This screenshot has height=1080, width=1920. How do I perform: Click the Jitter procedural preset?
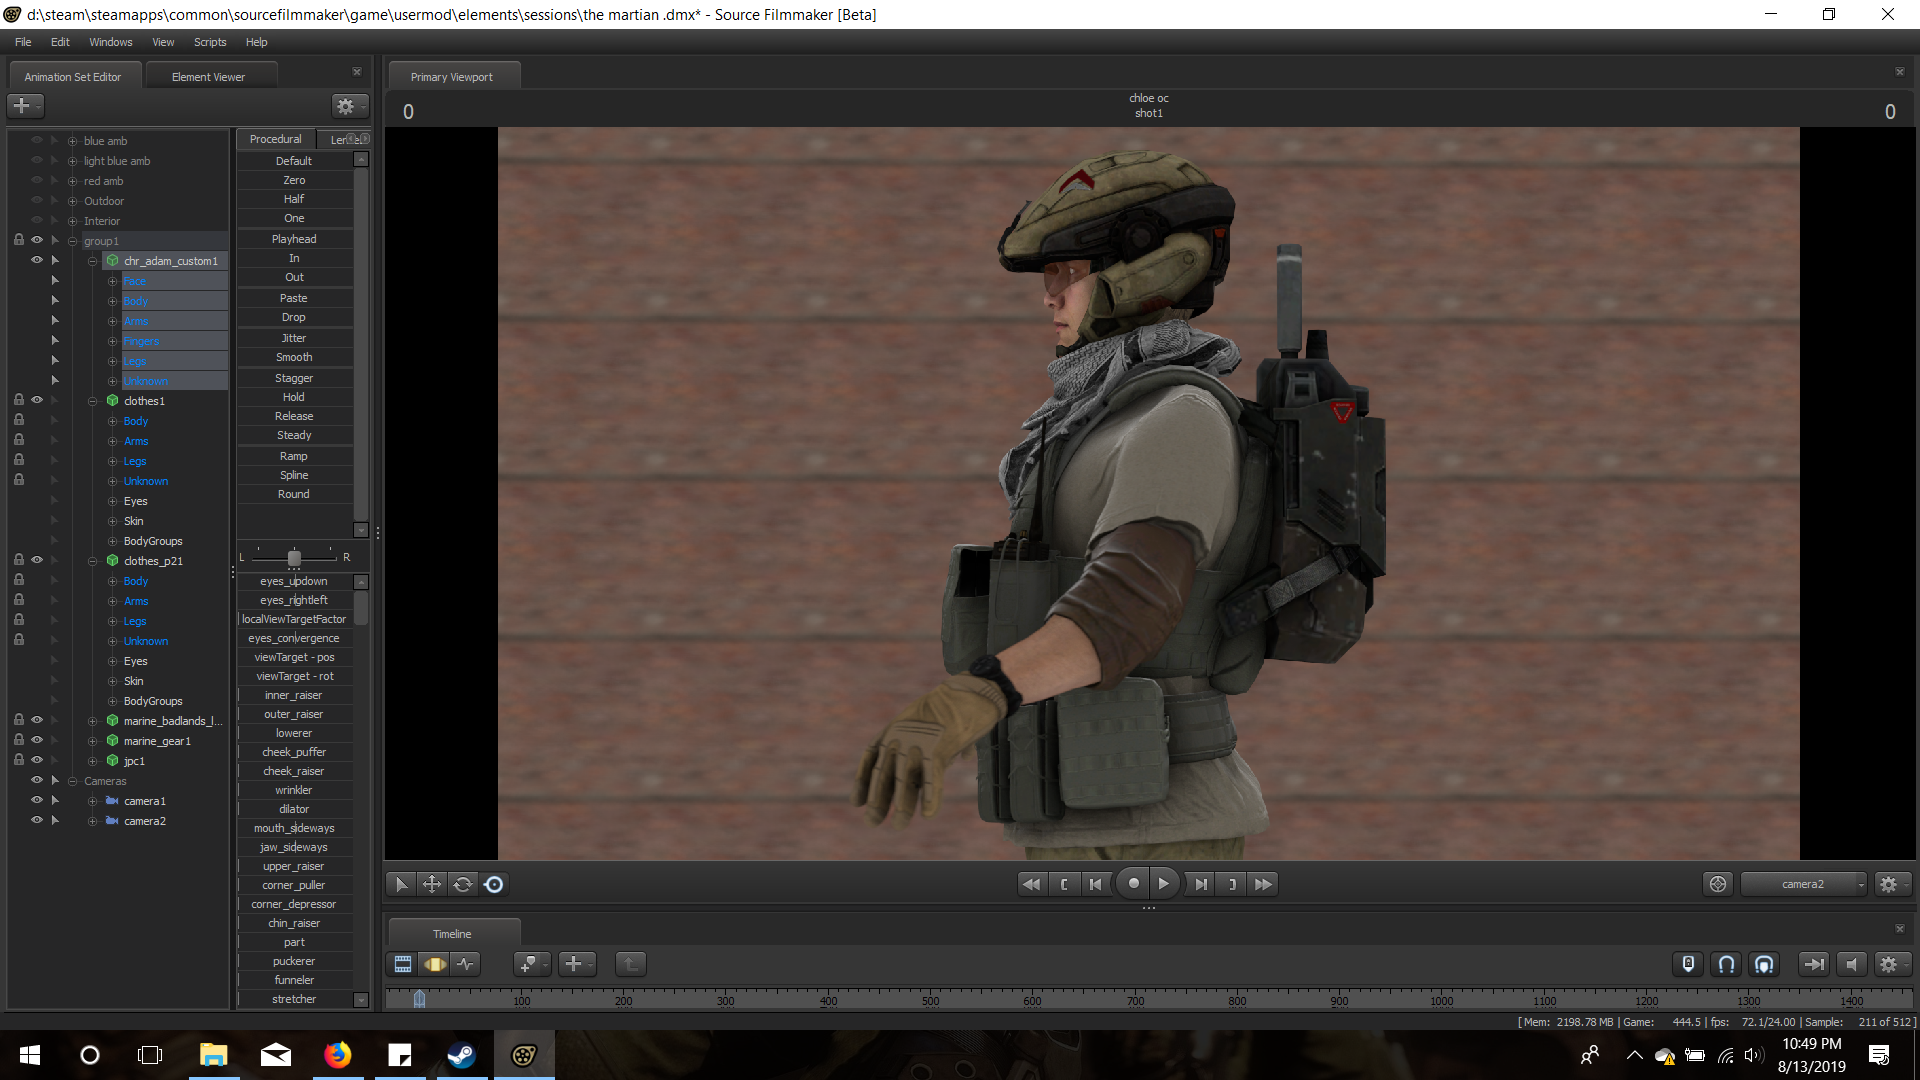pos(294,338)
